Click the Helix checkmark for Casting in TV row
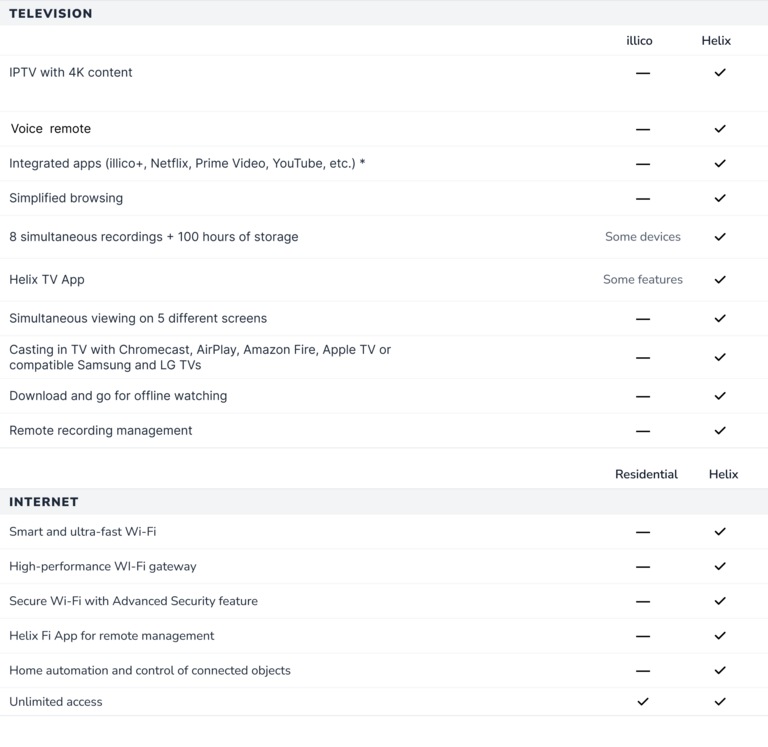The height and width of the screenshot is (747, 768). pos(720,357)
